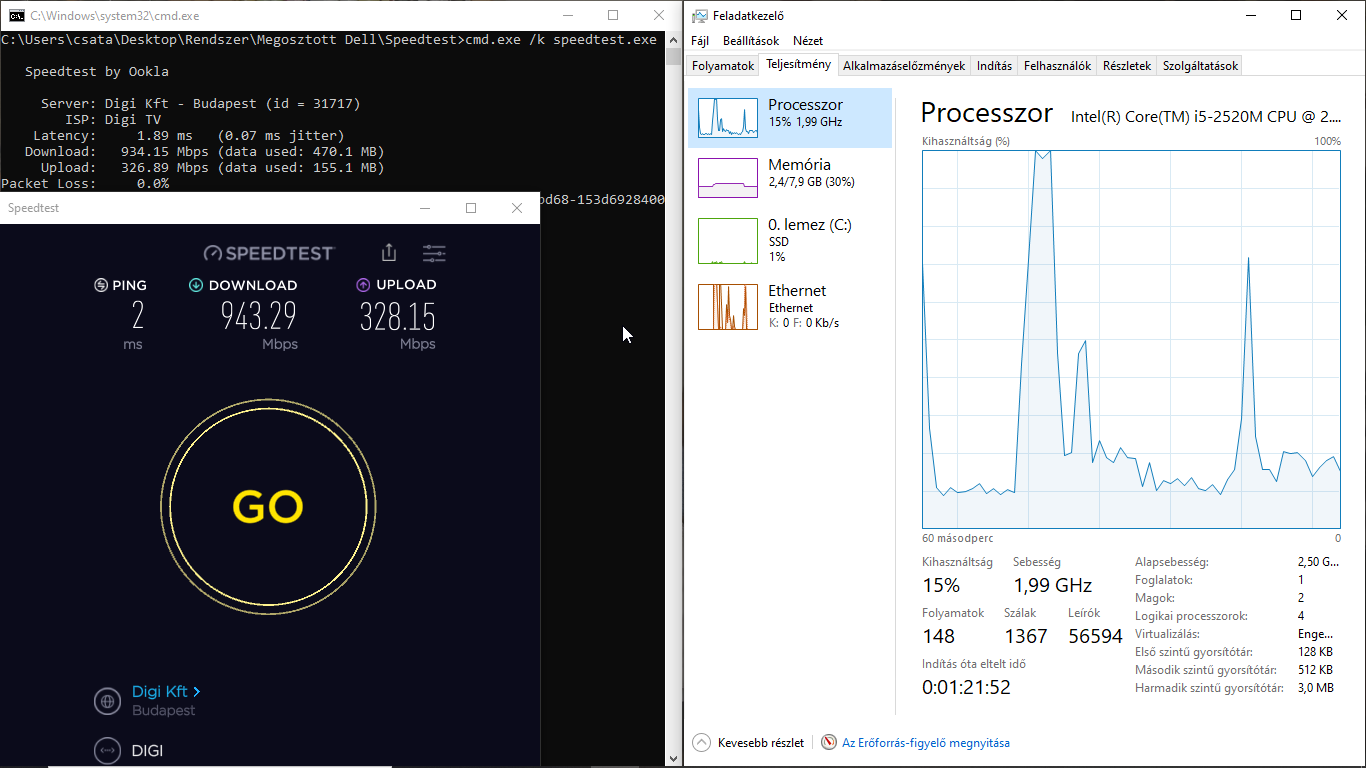Click the Speedtest by Ookla line
The height and width of the screenshot is (768, 1366).
click(x=97, y=71)
